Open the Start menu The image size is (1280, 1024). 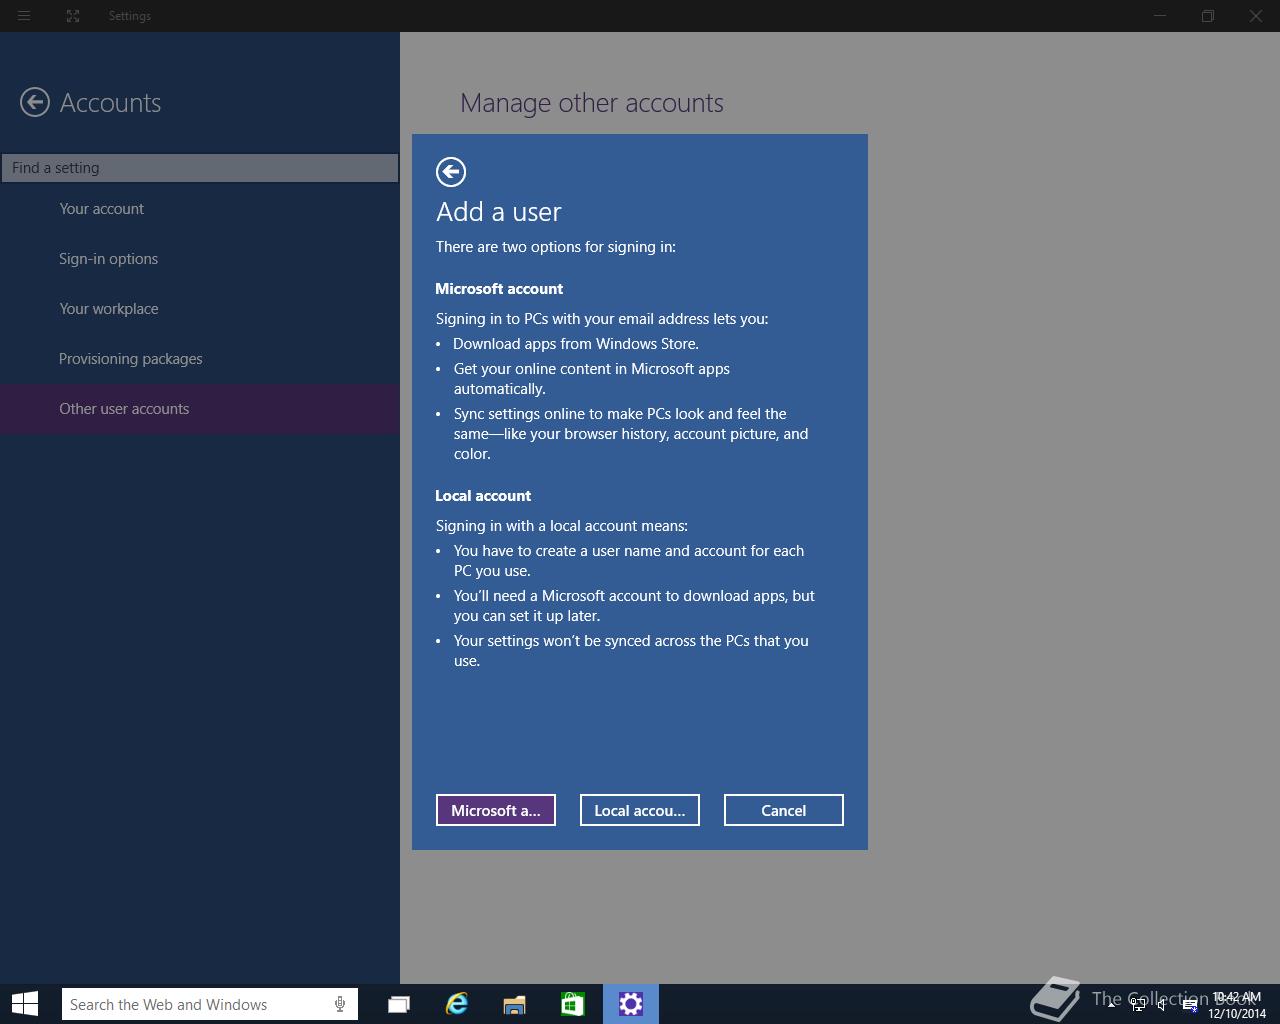25,1004
